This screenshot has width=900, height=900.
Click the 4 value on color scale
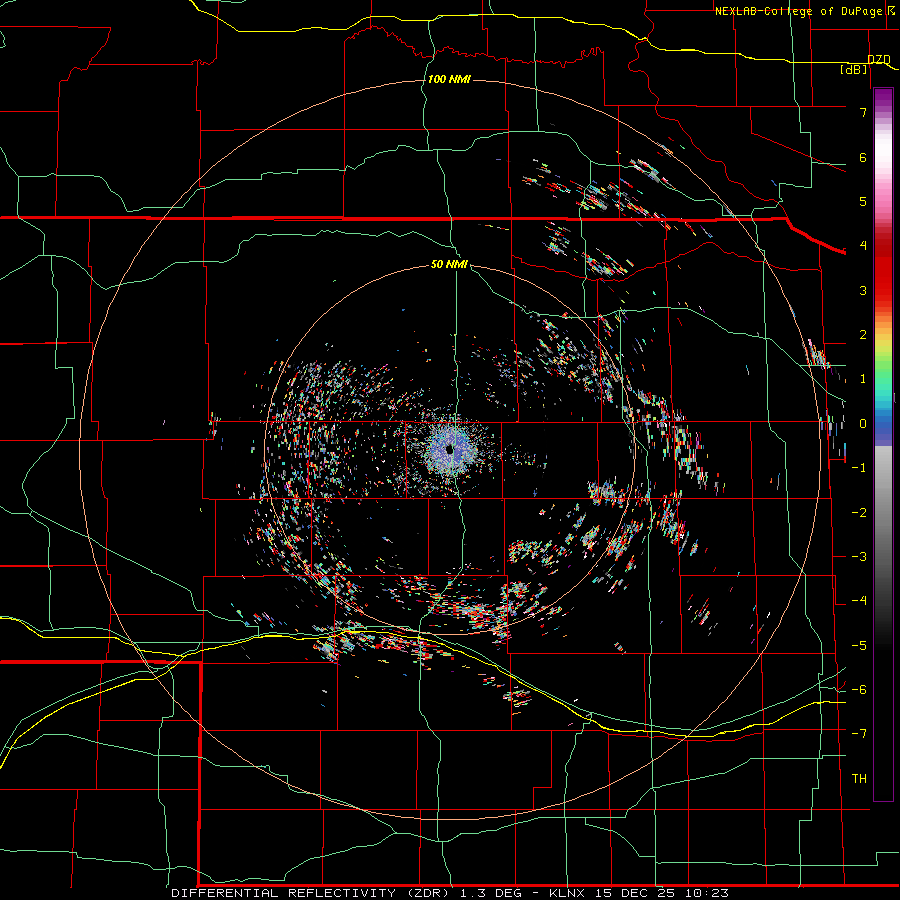coord(863,245)
